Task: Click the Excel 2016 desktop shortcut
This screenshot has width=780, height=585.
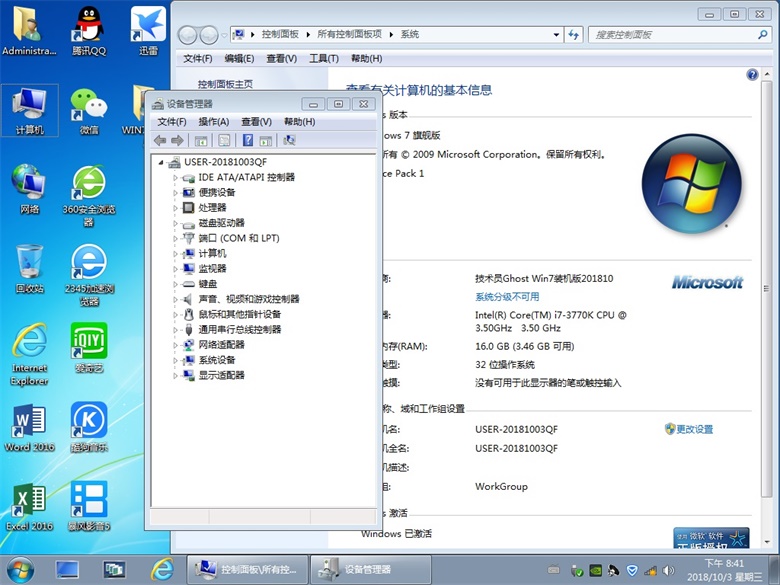Action: point(29,506)
